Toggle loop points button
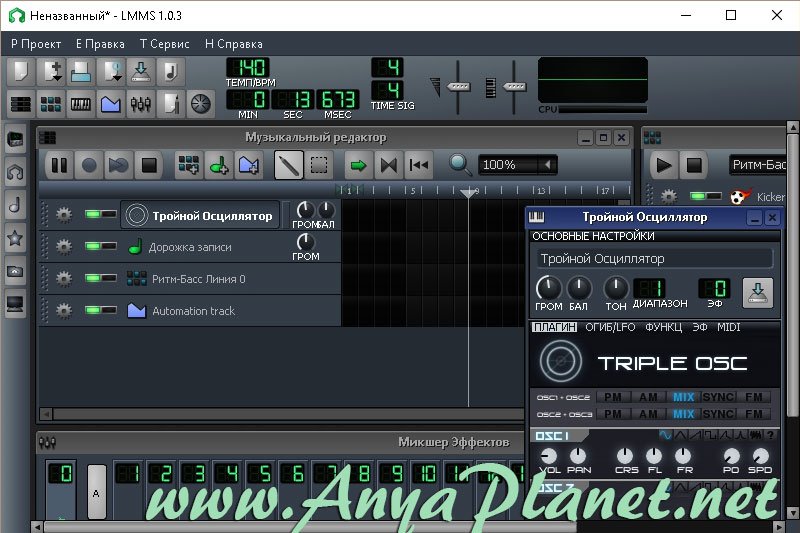The image size is (800, 533). click(389, 165)
